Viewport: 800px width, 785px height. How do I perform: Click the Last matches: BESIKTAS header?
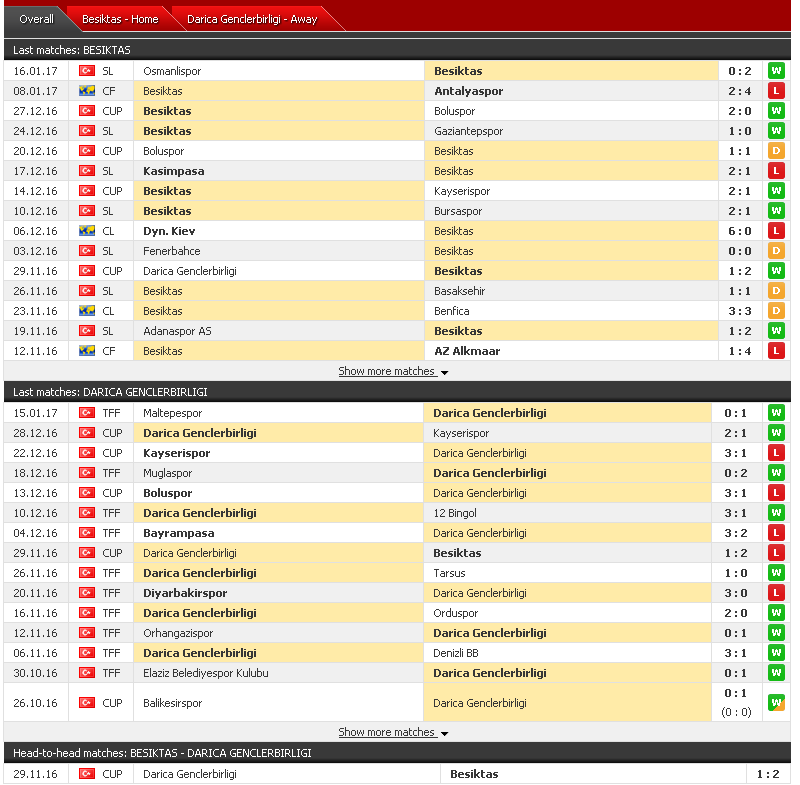point(397,50)
